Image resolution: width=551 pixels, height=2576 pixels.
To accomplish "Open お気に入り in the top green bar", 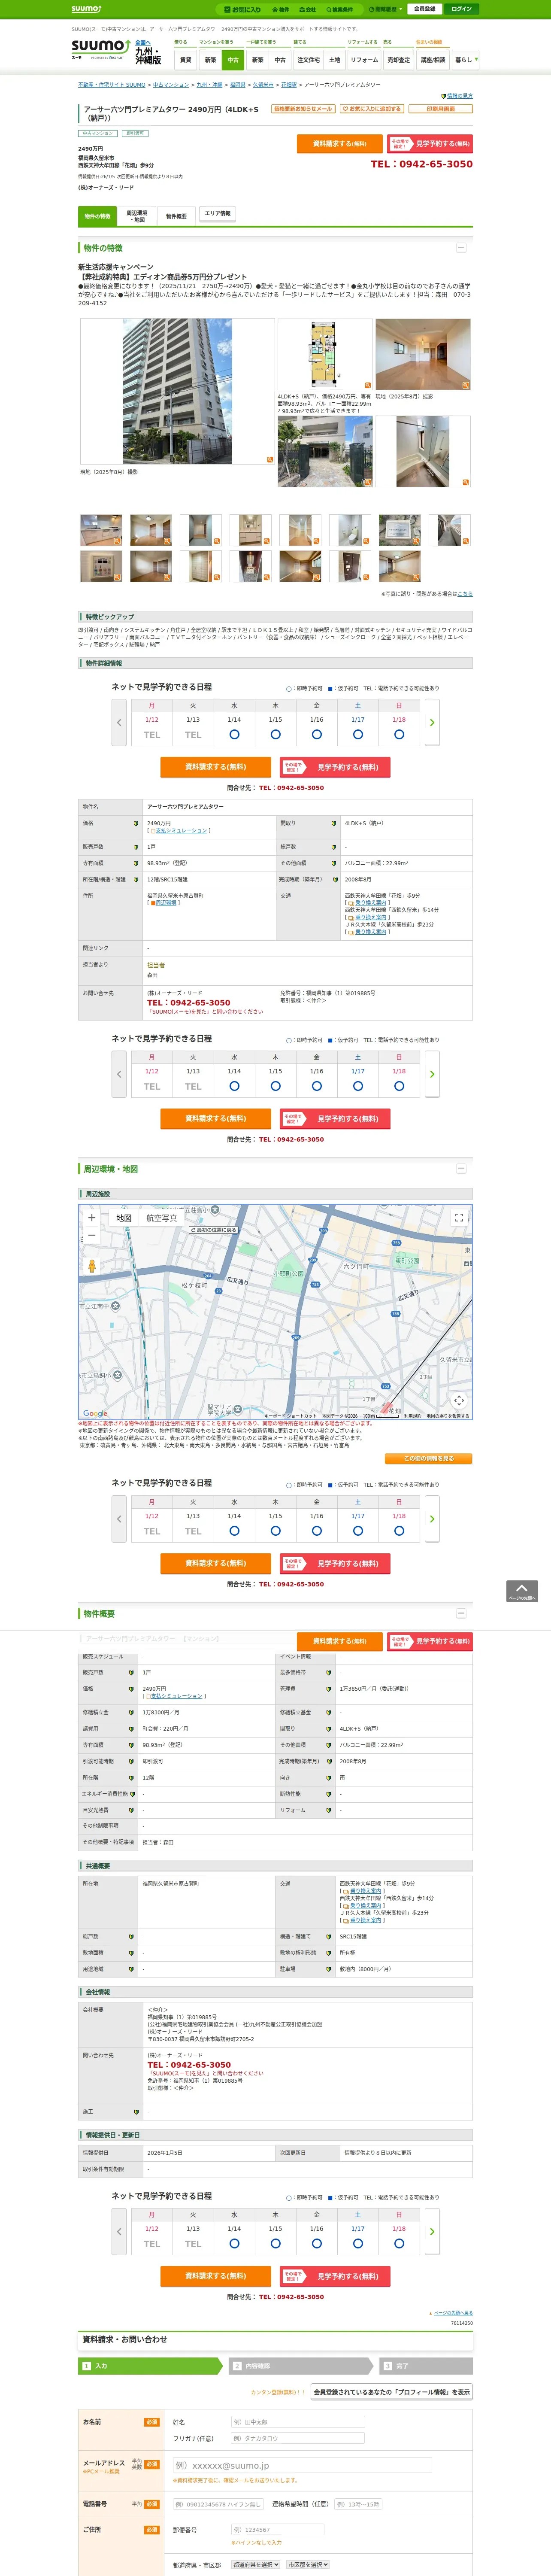I will click(x=242, y=9).
